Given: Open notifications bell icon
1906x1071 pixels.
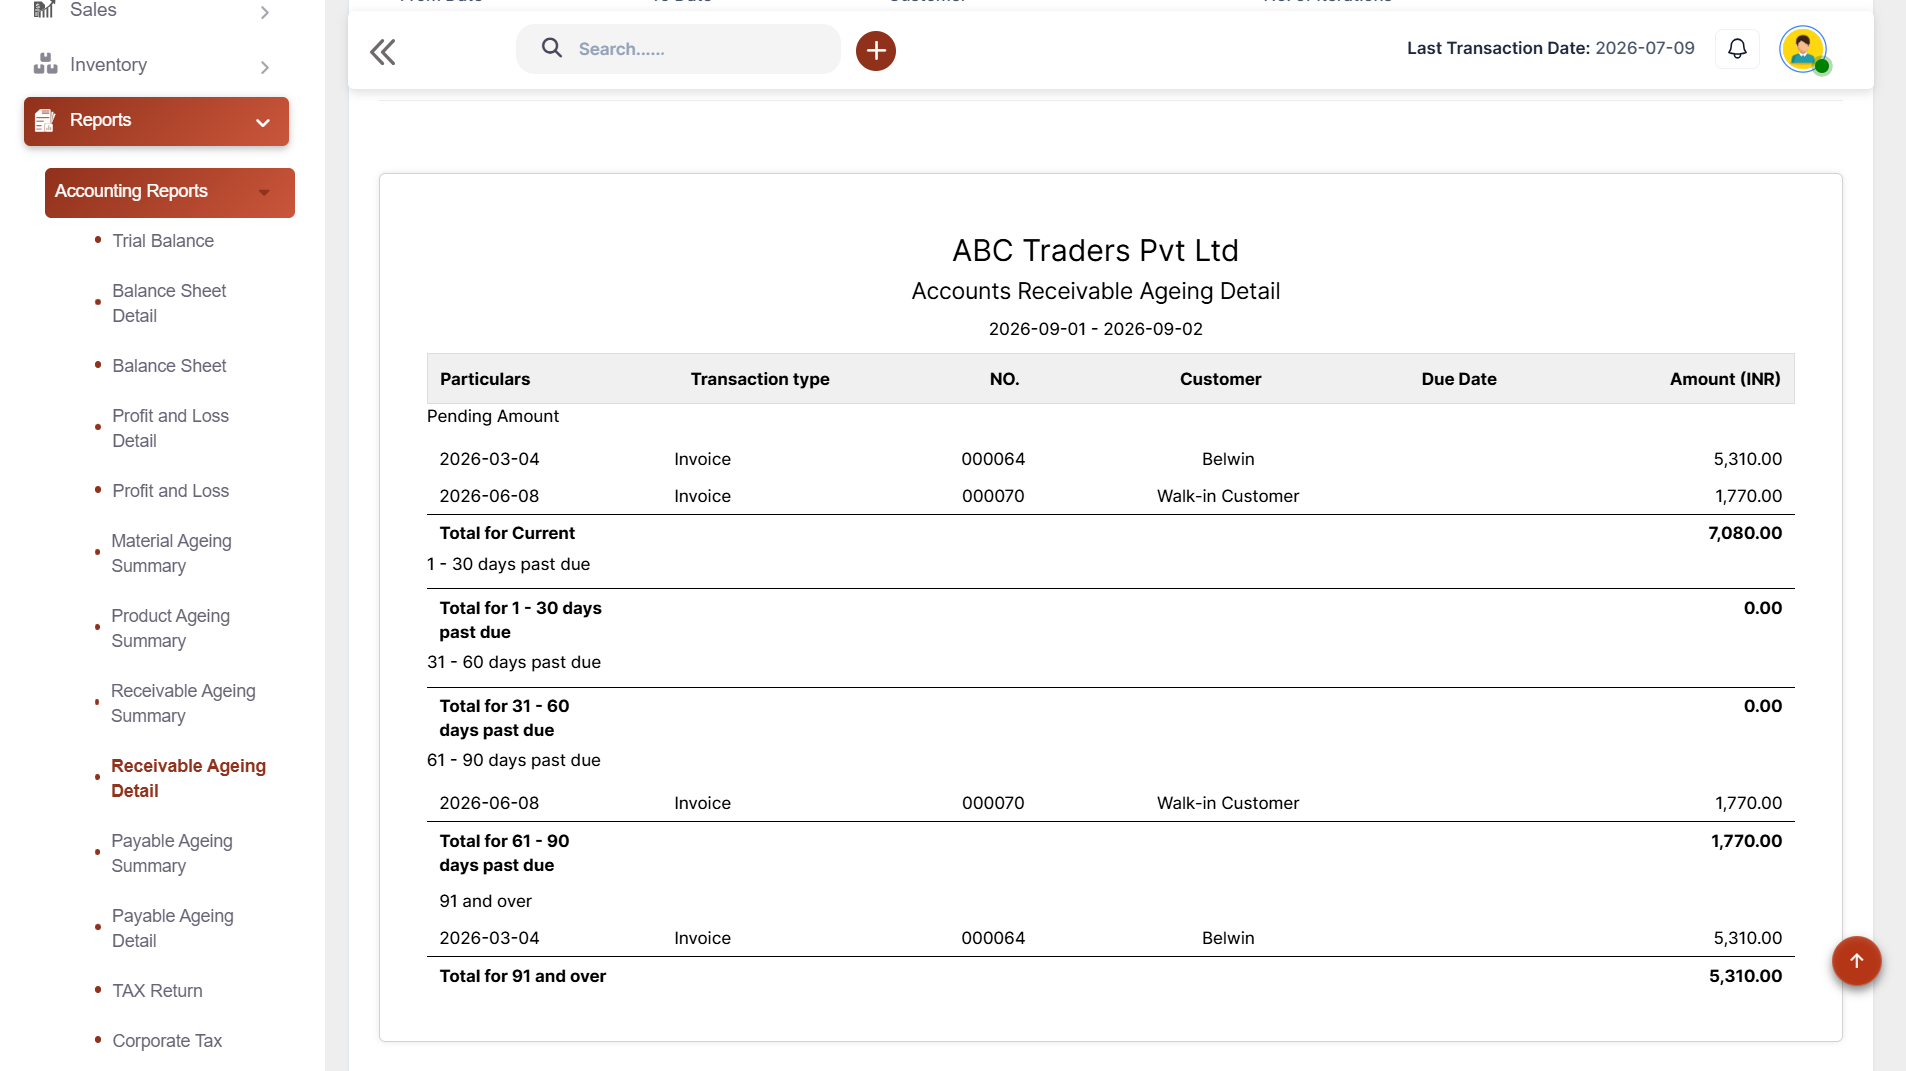Looking at the screenshot, I should tap(1737, 48).
